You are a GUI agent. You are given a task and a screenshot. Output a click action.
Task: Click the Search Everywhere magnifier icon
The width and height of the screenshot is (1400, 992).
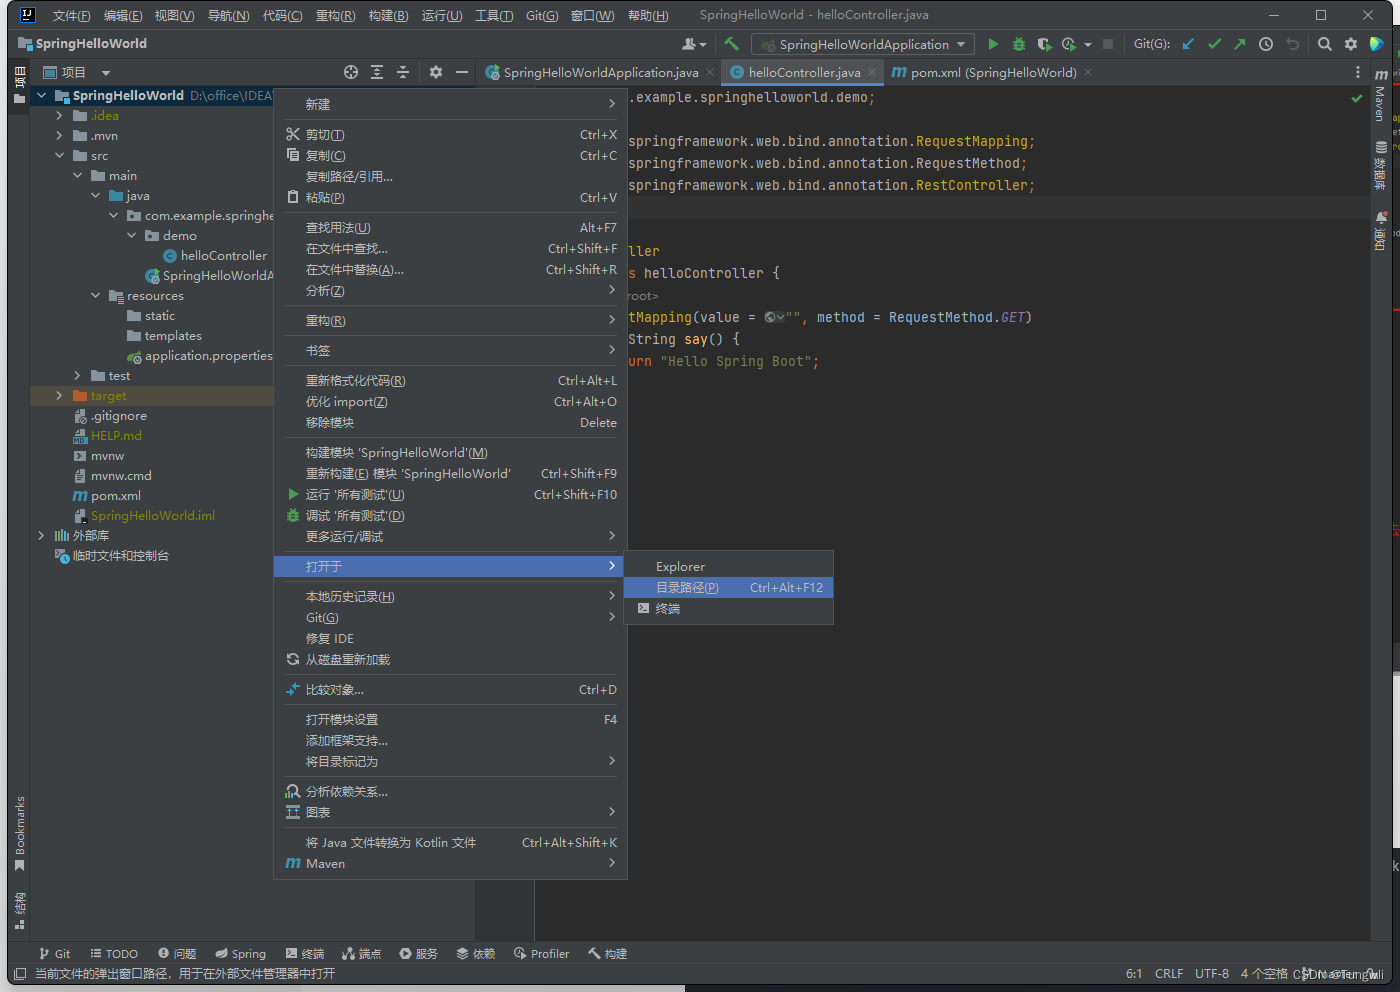tap(1325, 44)
